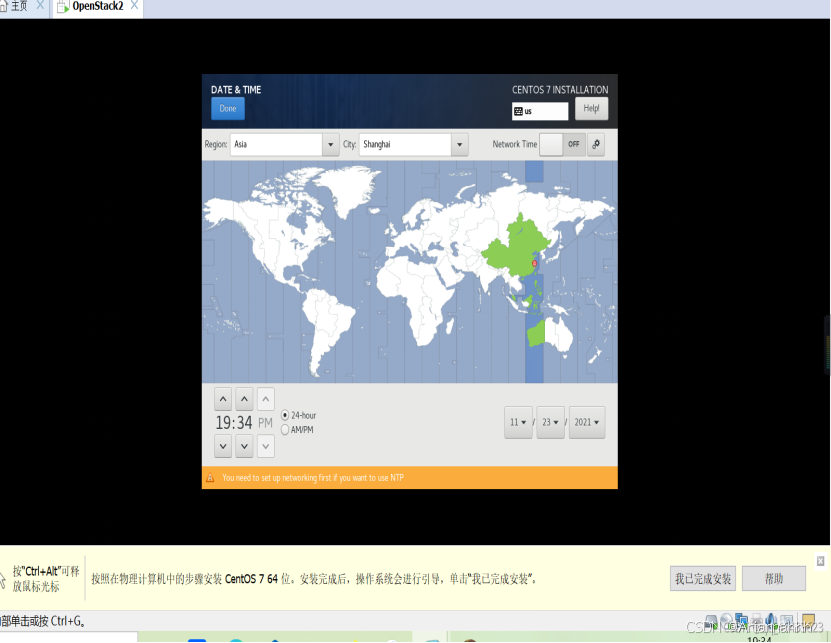831x643 pixels.
Task: Select the AM/PM radio button
Action: pos(285,430)
